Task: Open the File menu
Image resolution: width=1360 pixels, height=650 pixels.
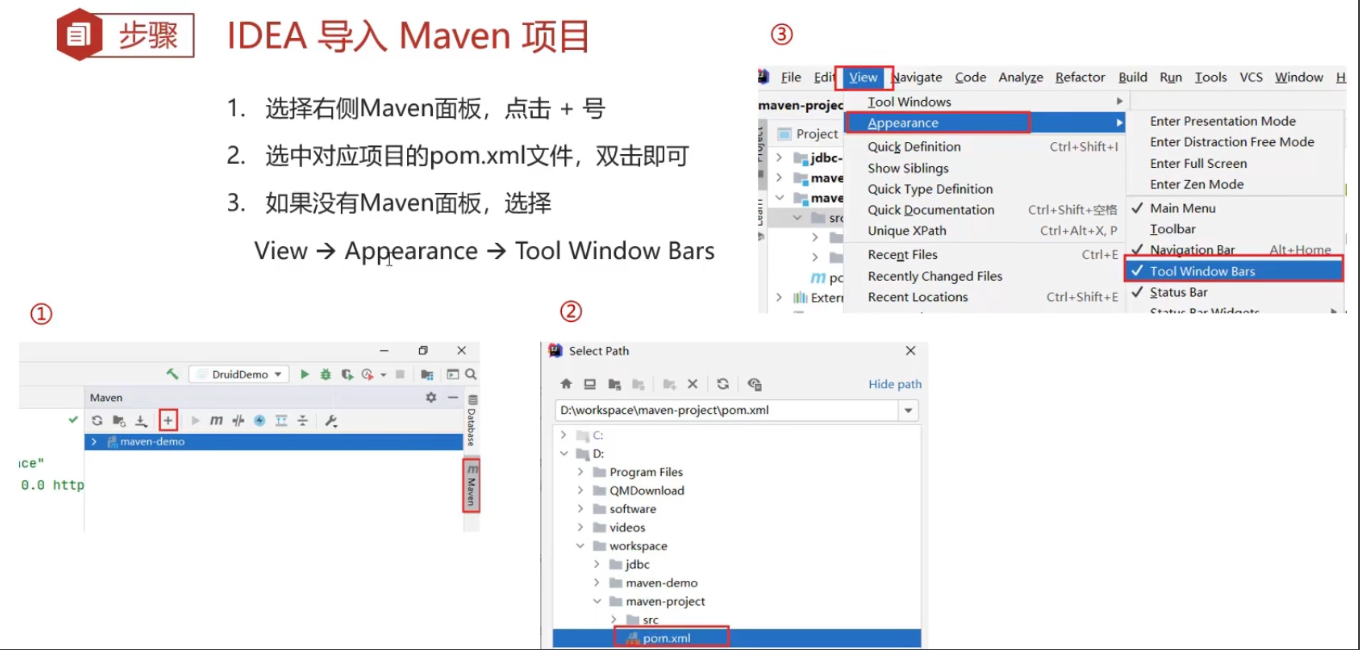Action: [791, 77]
